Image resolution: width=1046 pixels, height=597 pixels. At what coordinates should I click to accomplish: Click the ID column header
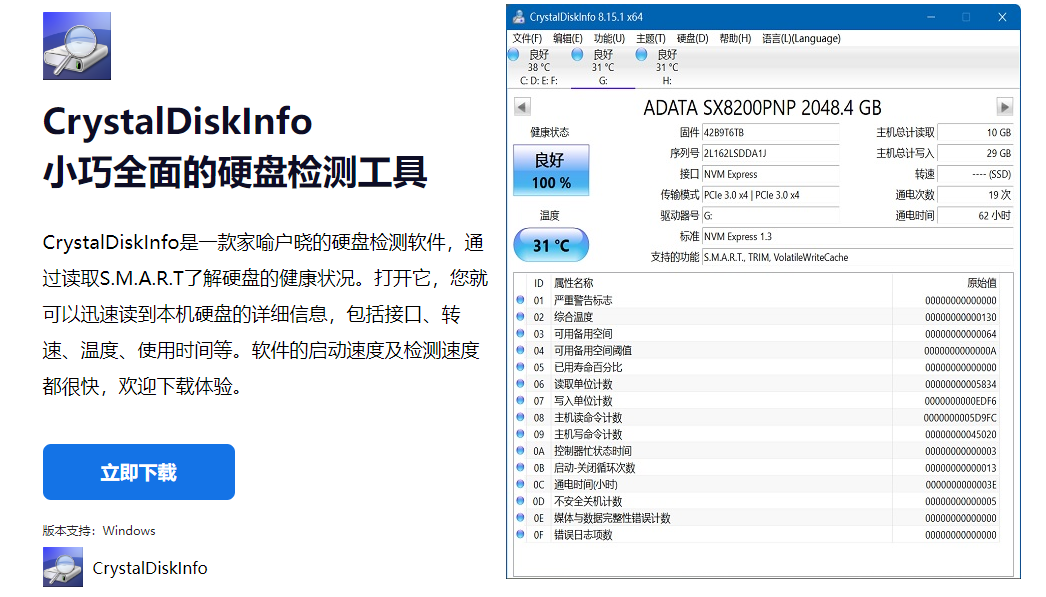coord(538,283)
